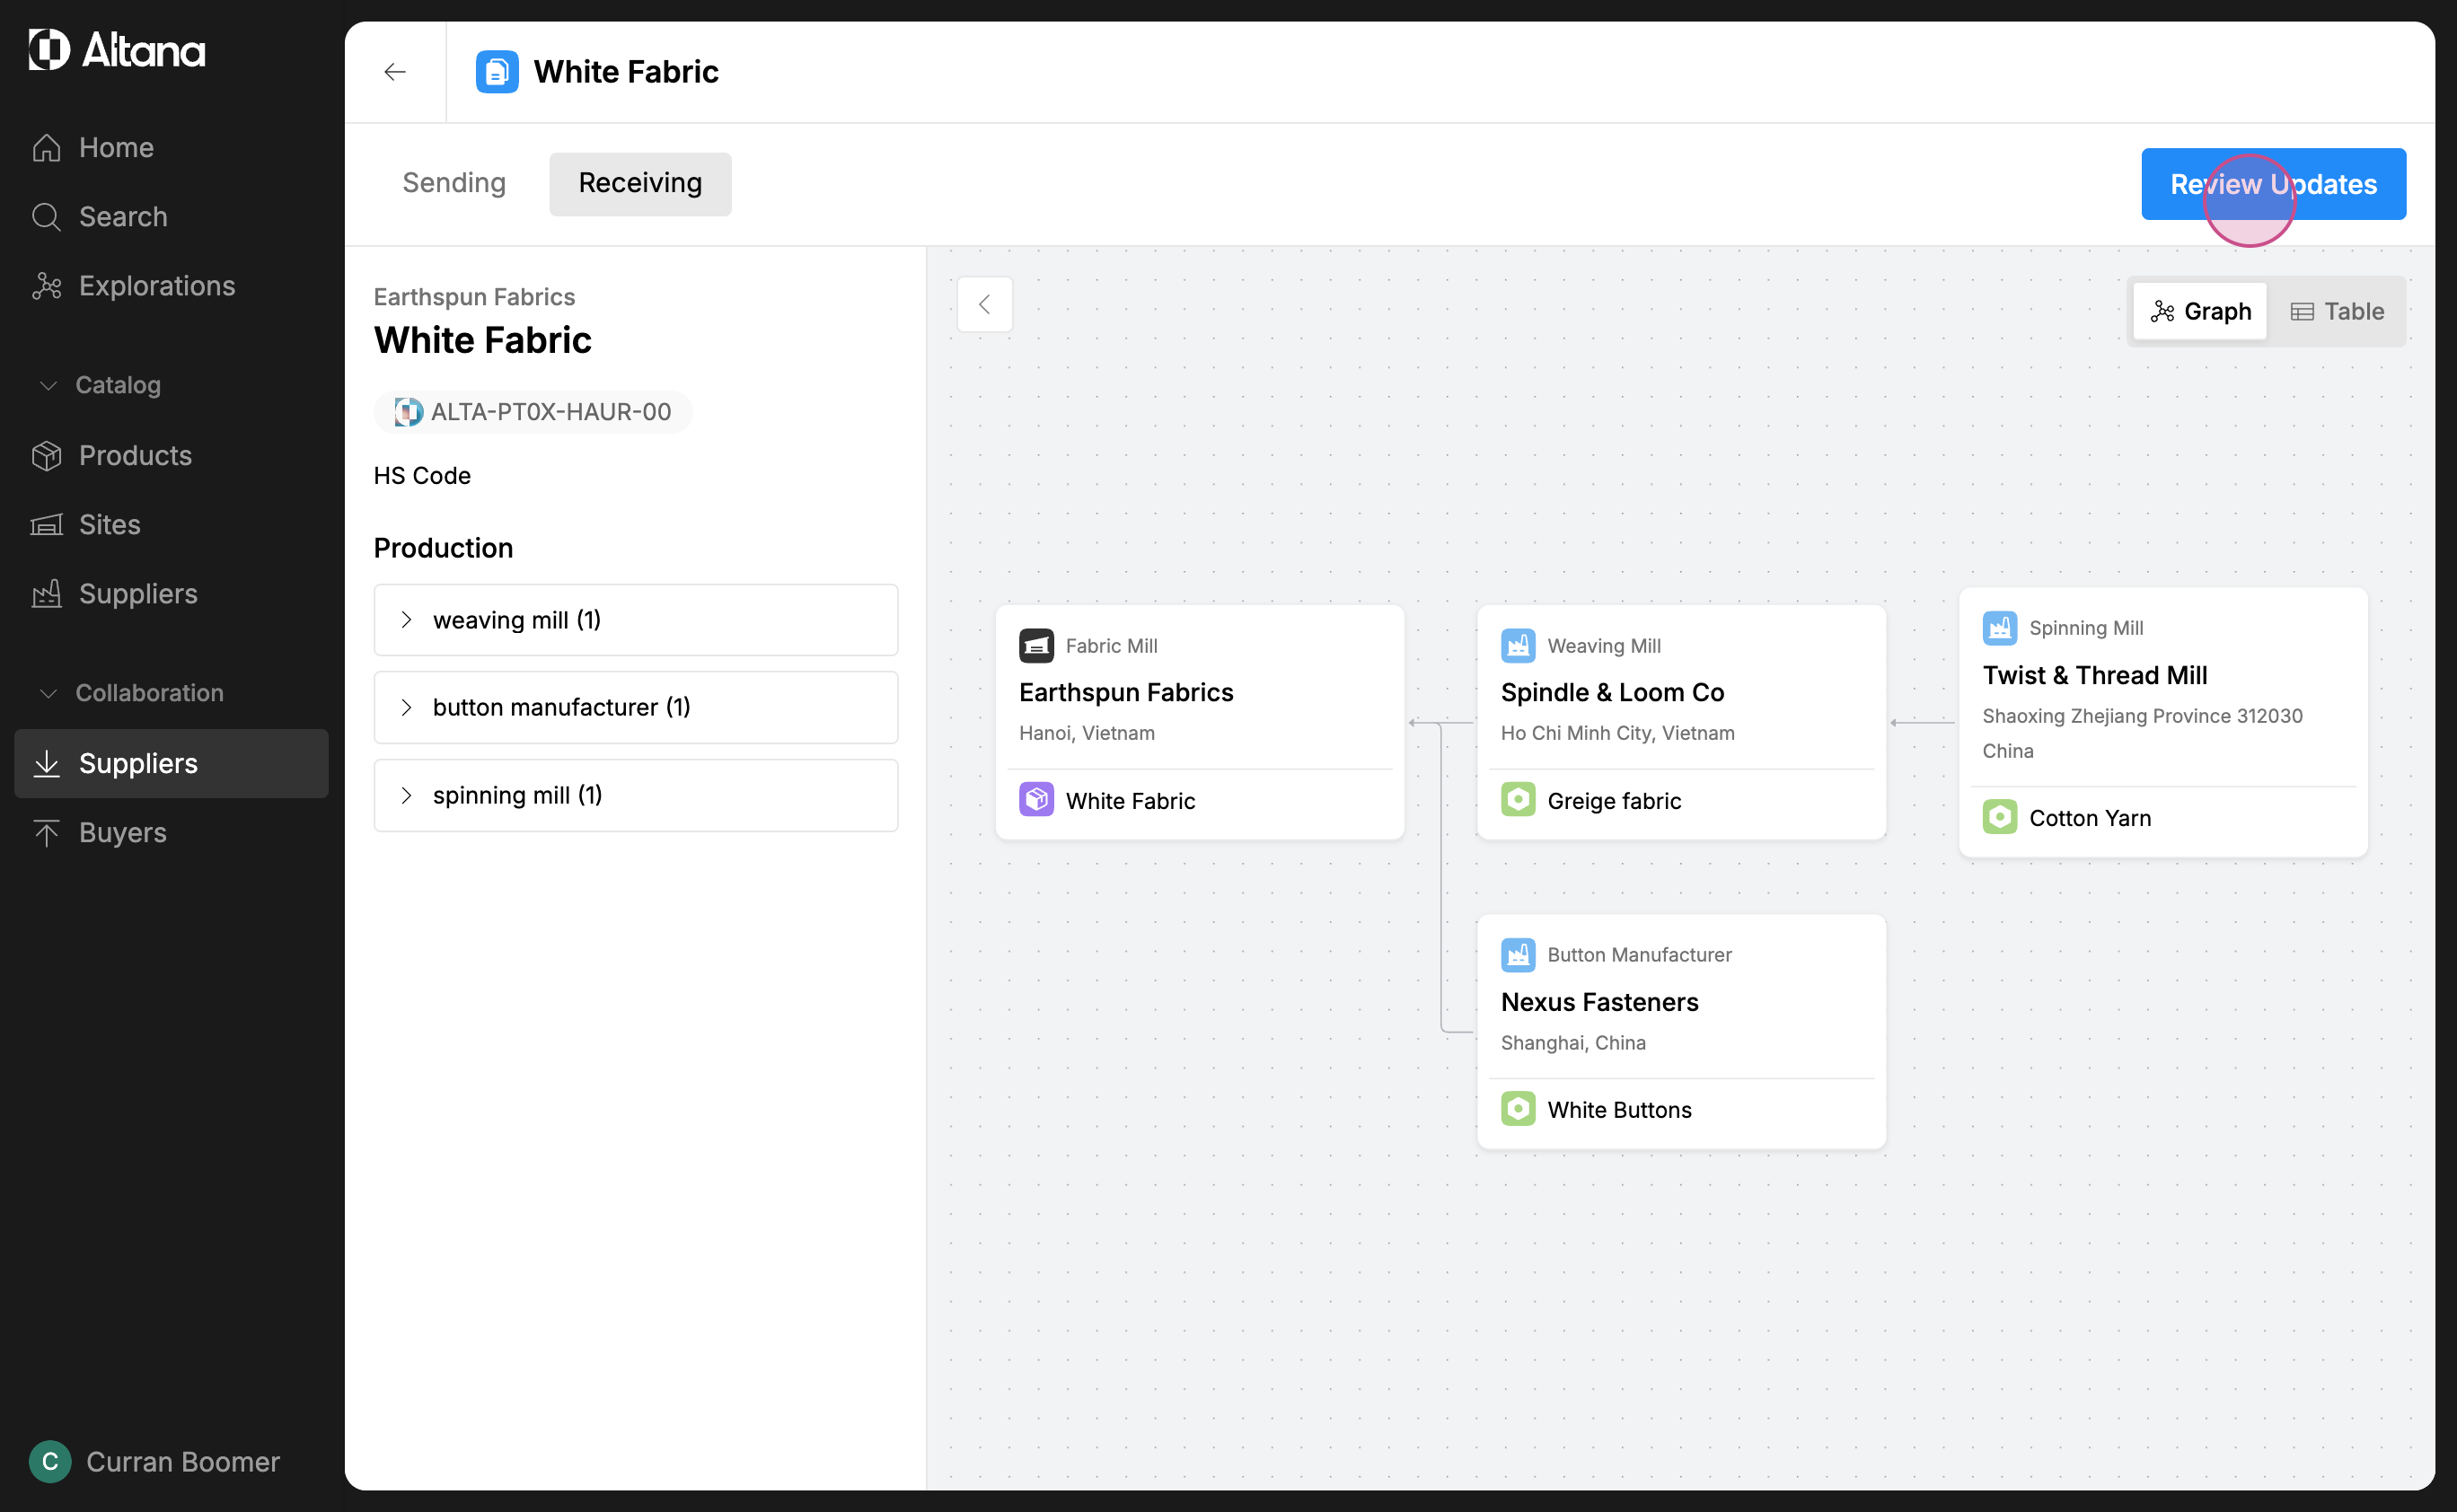Select the Graph view toggle

pyautogui.click(x=2200, y=312)
